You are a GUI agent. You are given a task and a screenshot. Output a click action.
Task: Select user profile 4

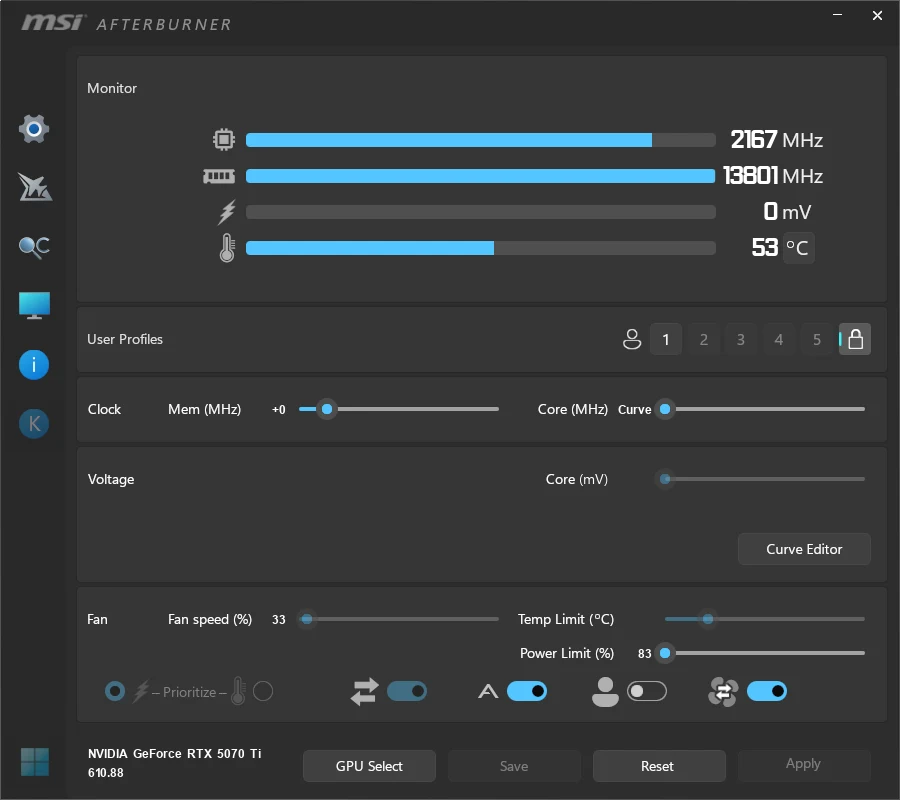(779, 339)
